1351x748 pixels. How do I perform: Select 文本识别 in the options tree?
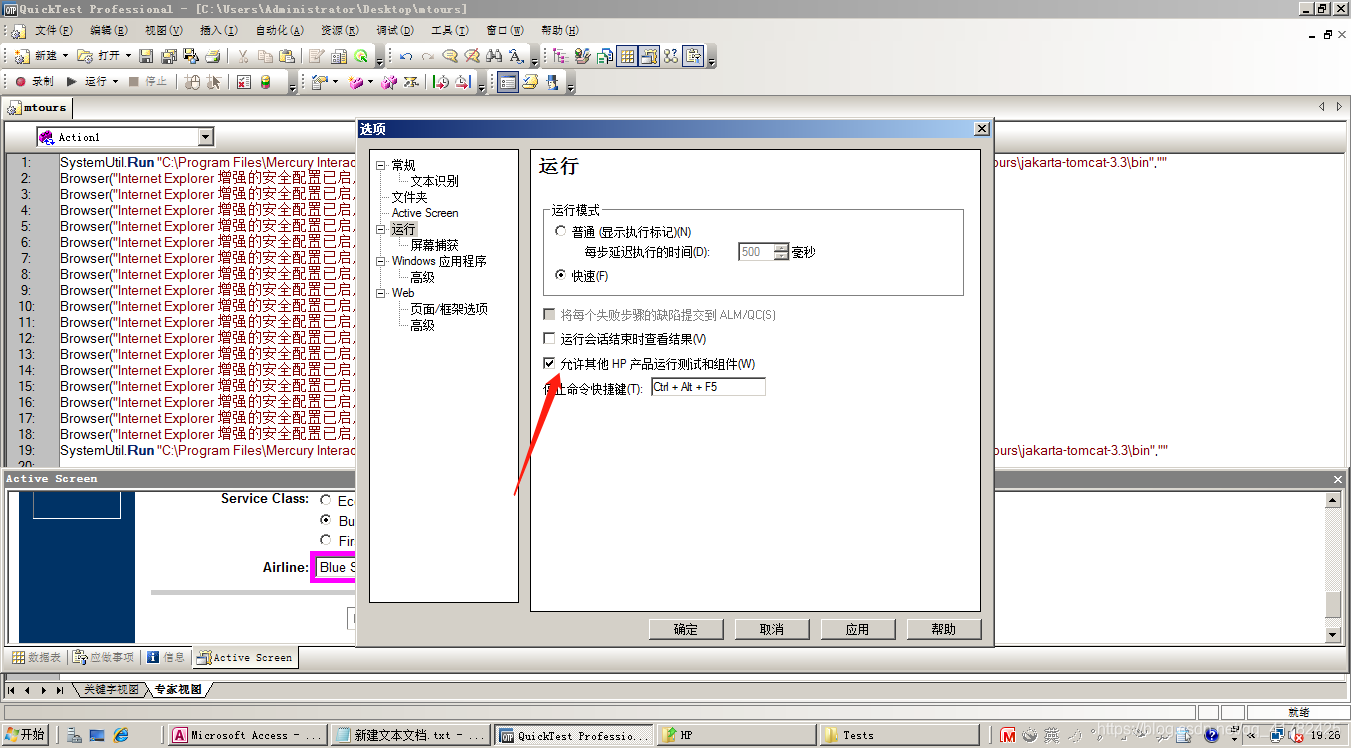(434, 181)
